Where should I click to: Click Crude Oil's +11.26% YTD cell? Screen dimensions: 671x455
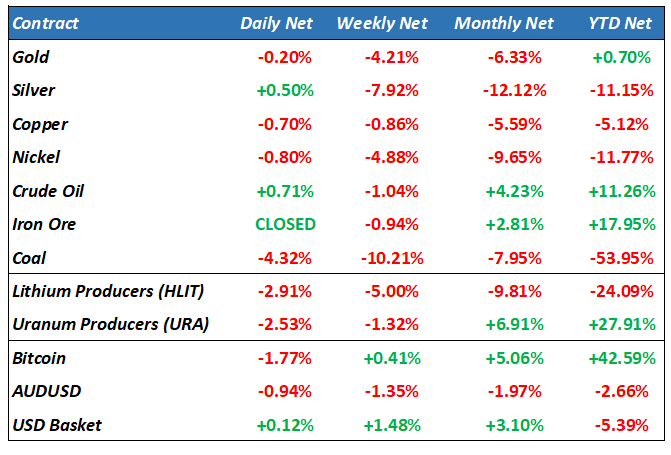click(x=623, y=191)
